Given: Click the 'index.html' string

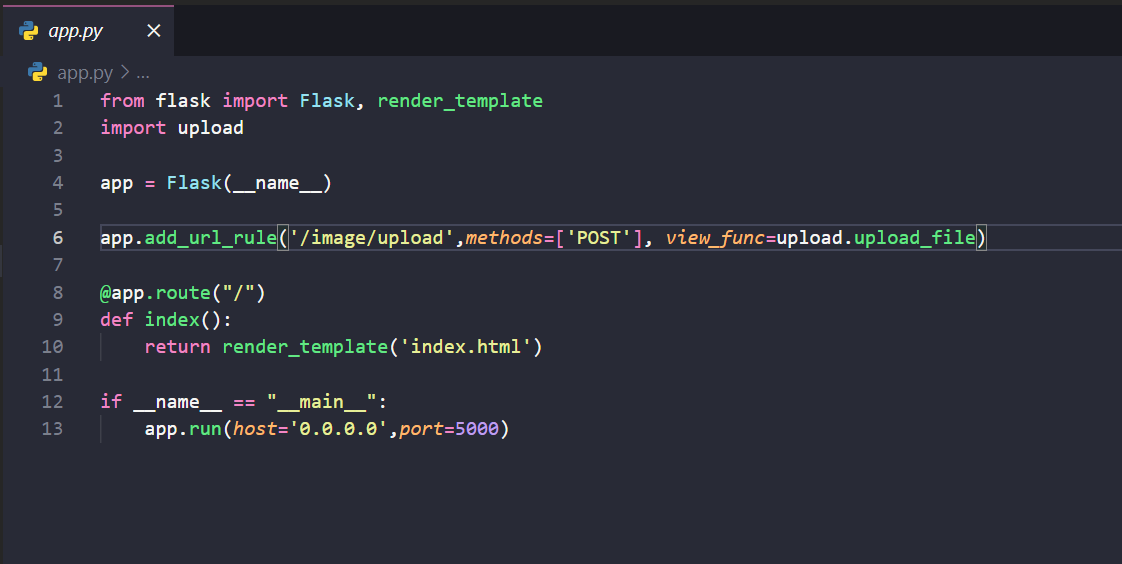Looking at the screenshot, I should tap(465, 347).
